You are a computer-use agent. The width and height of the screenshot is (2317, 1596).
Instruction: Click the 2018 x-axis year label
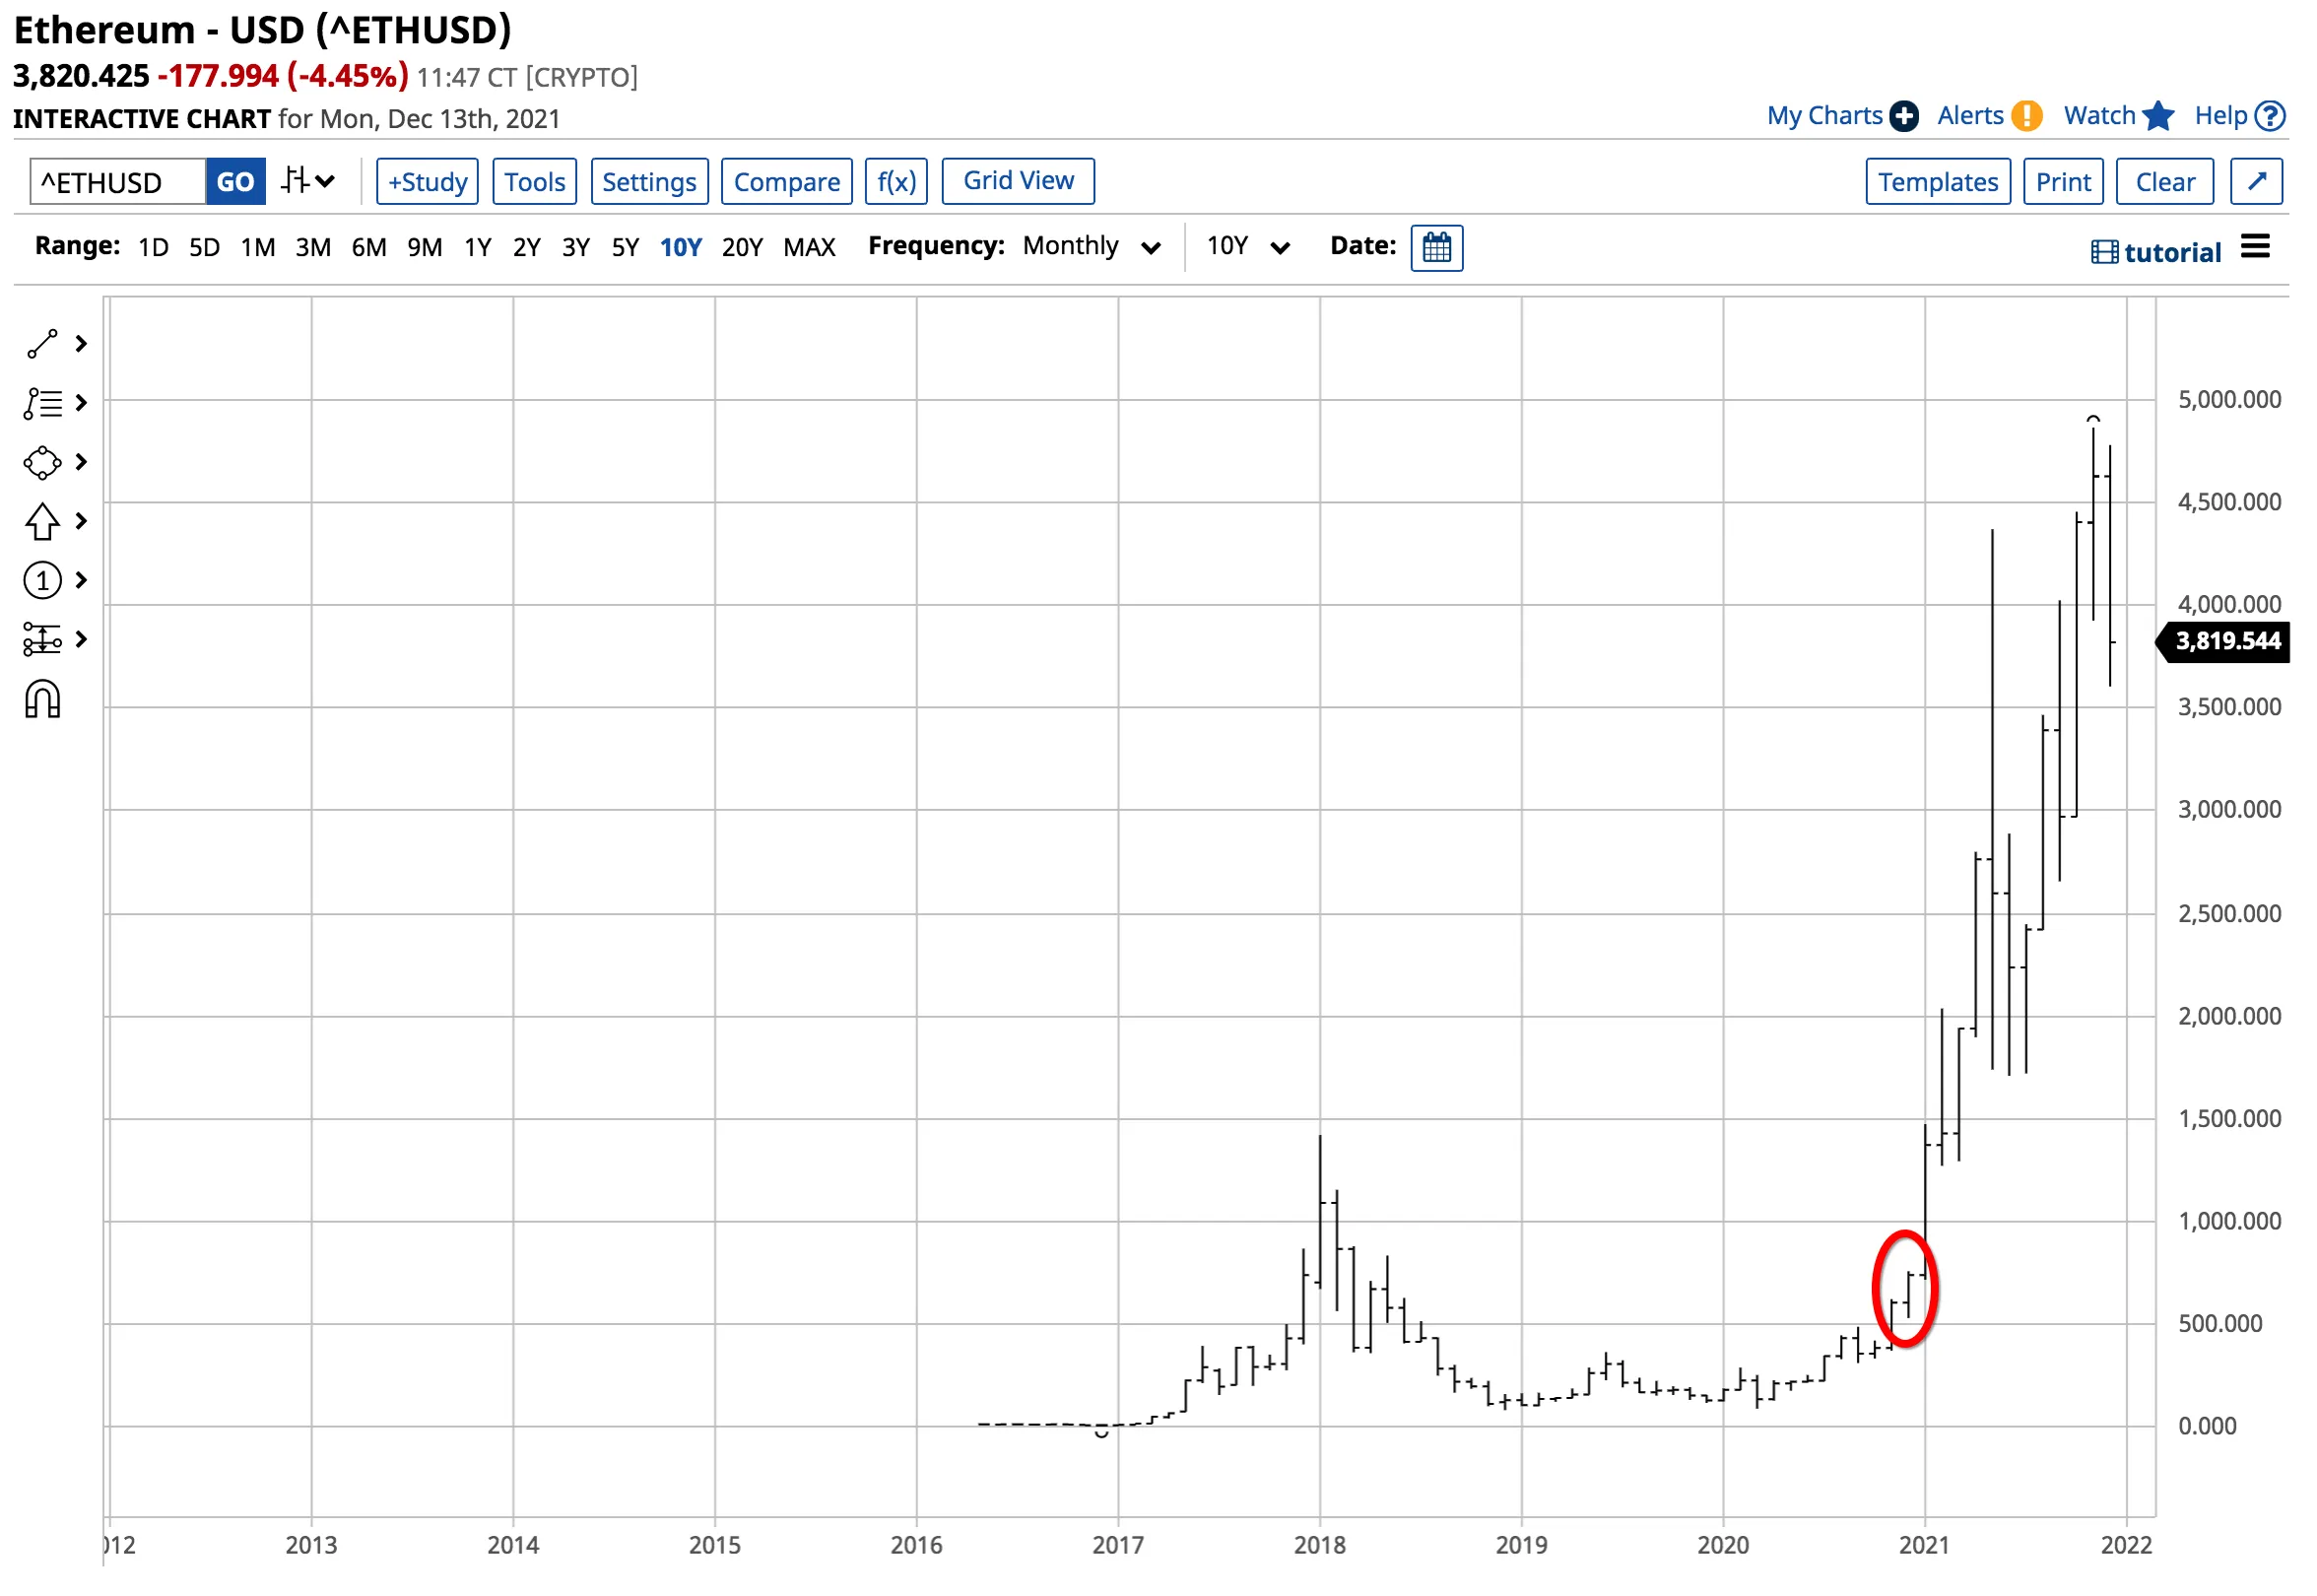pyautogui.click(x=1319, y=1546)
